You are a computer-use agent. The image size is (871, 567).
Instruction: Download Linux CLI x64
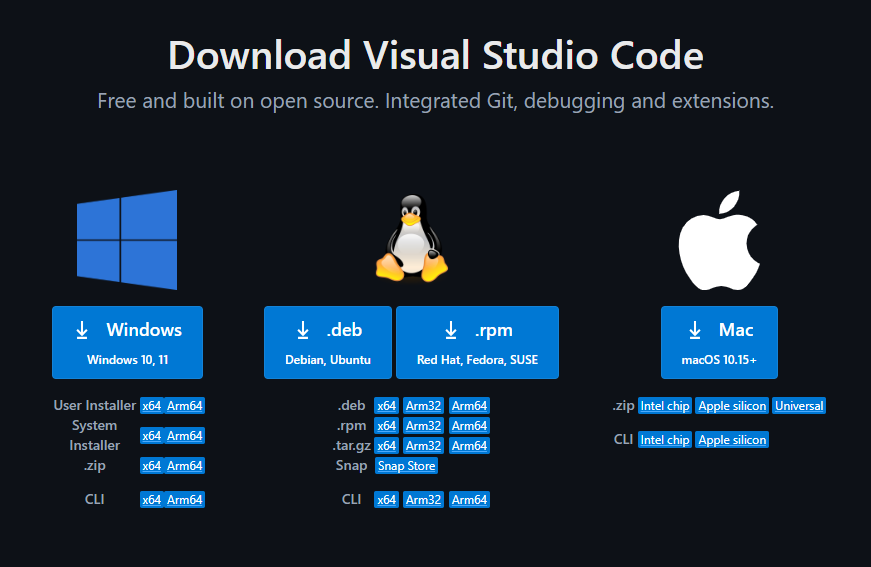[x=387, y=500]
